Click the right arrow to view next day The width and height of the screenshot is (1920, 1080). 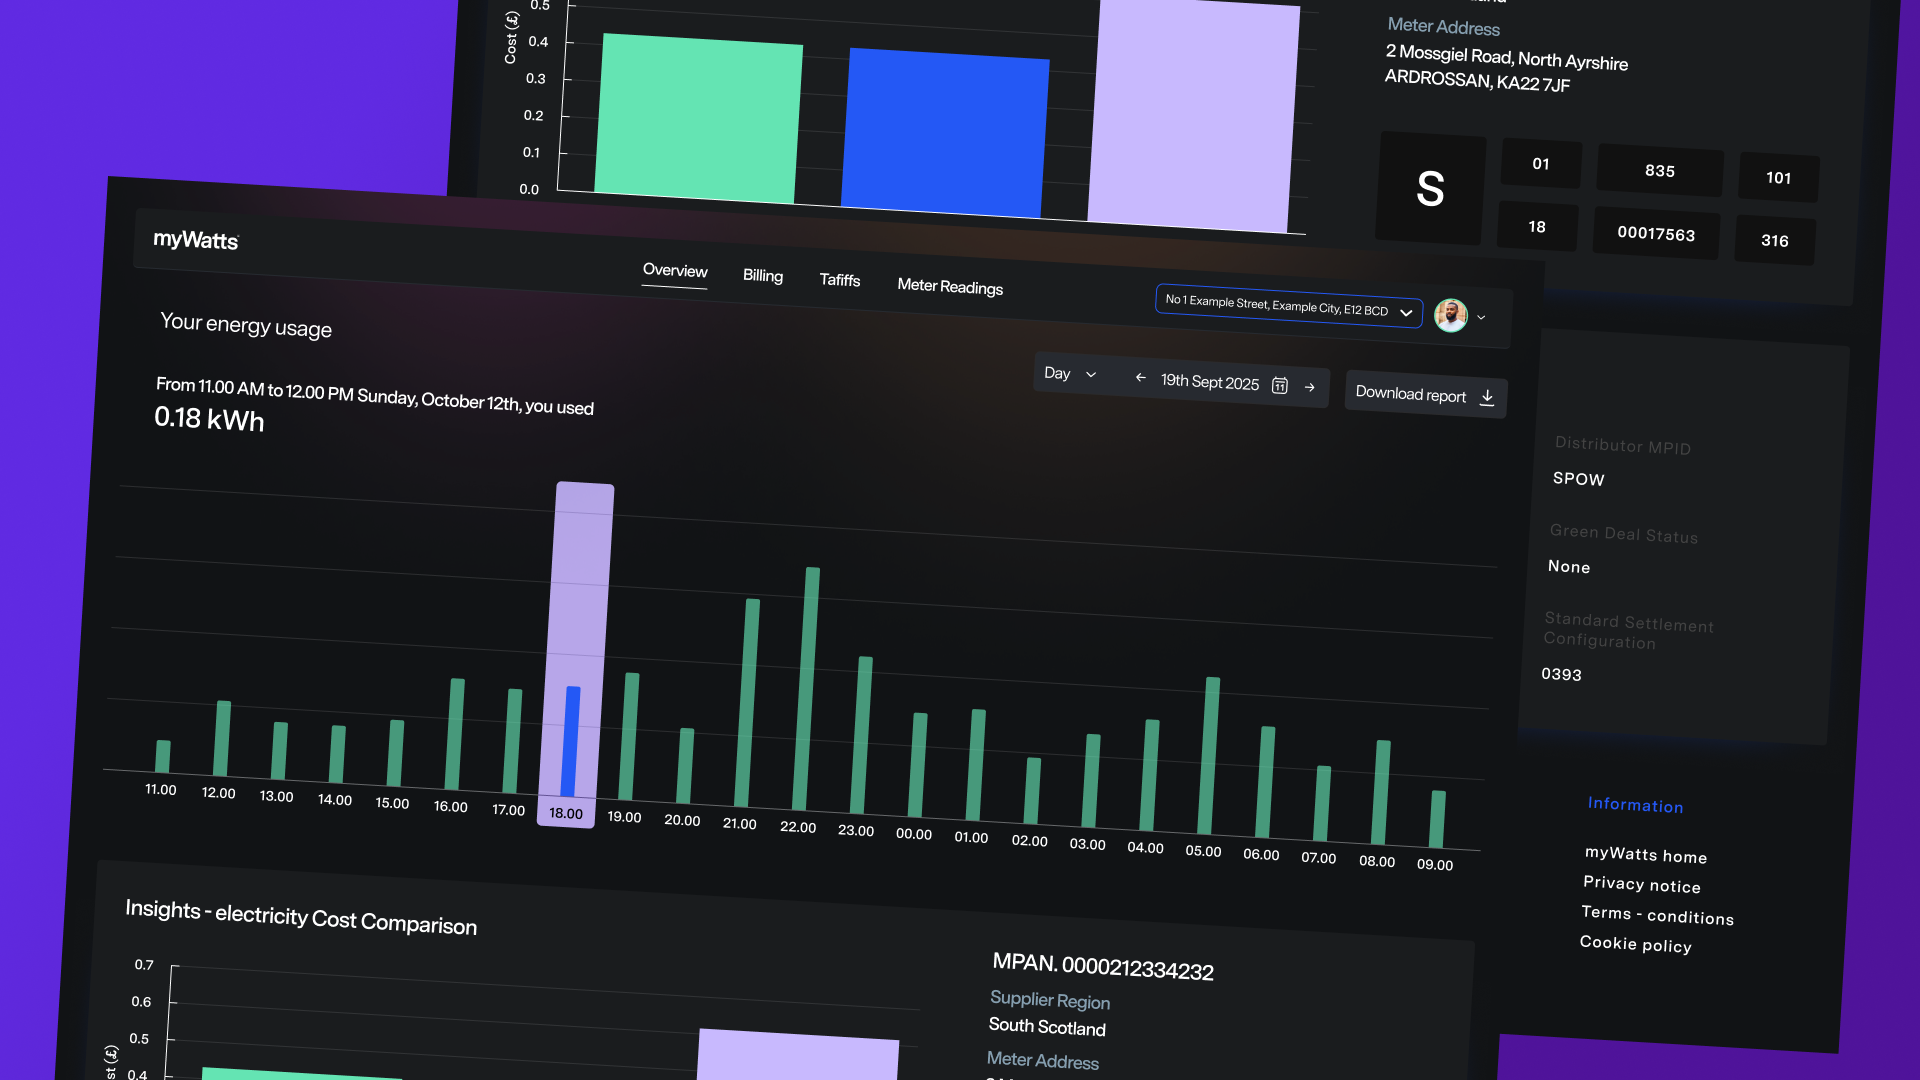click(x=1310, y=388)
